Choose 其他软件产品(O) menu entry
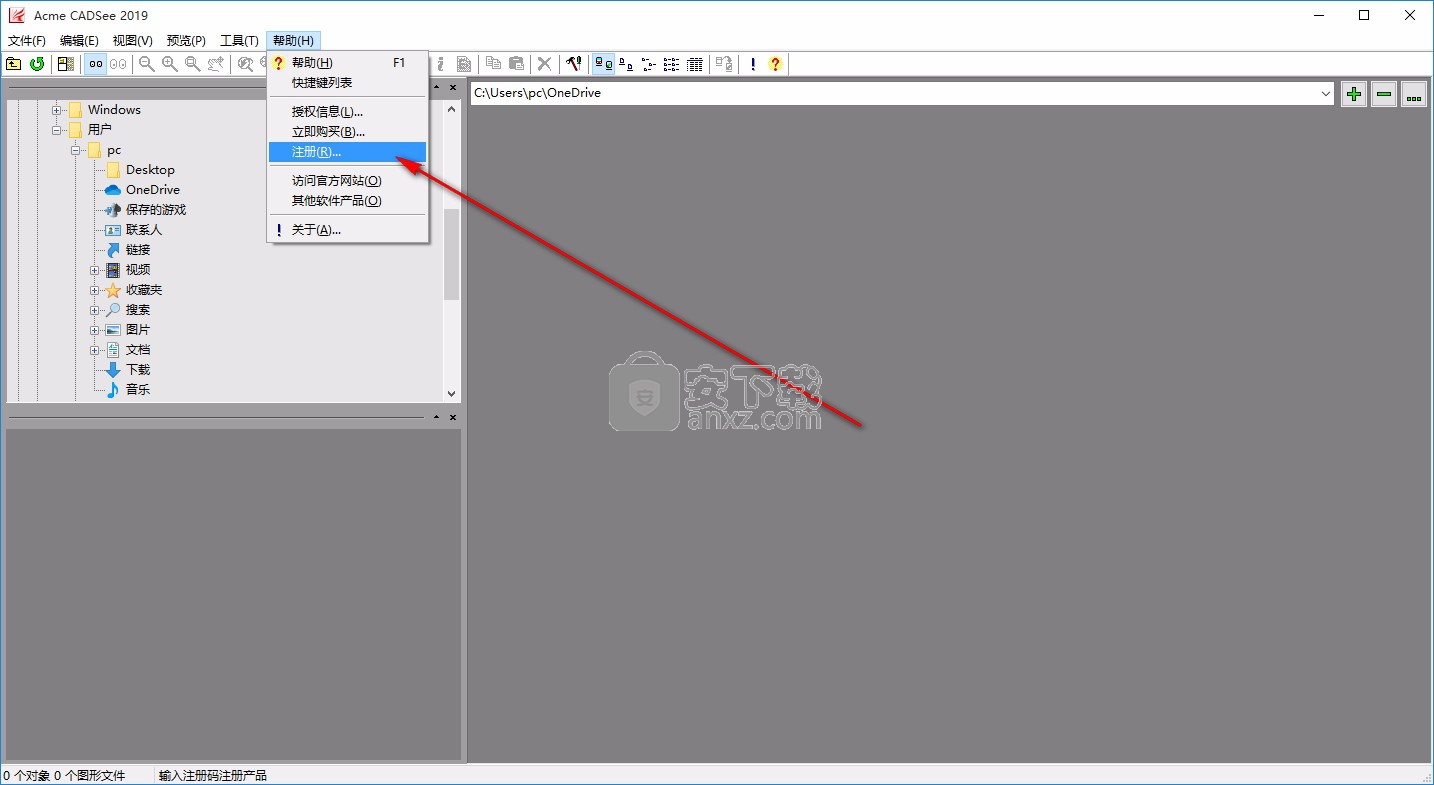The width and height of the screenshot is (1434, 785). point(347,201)
